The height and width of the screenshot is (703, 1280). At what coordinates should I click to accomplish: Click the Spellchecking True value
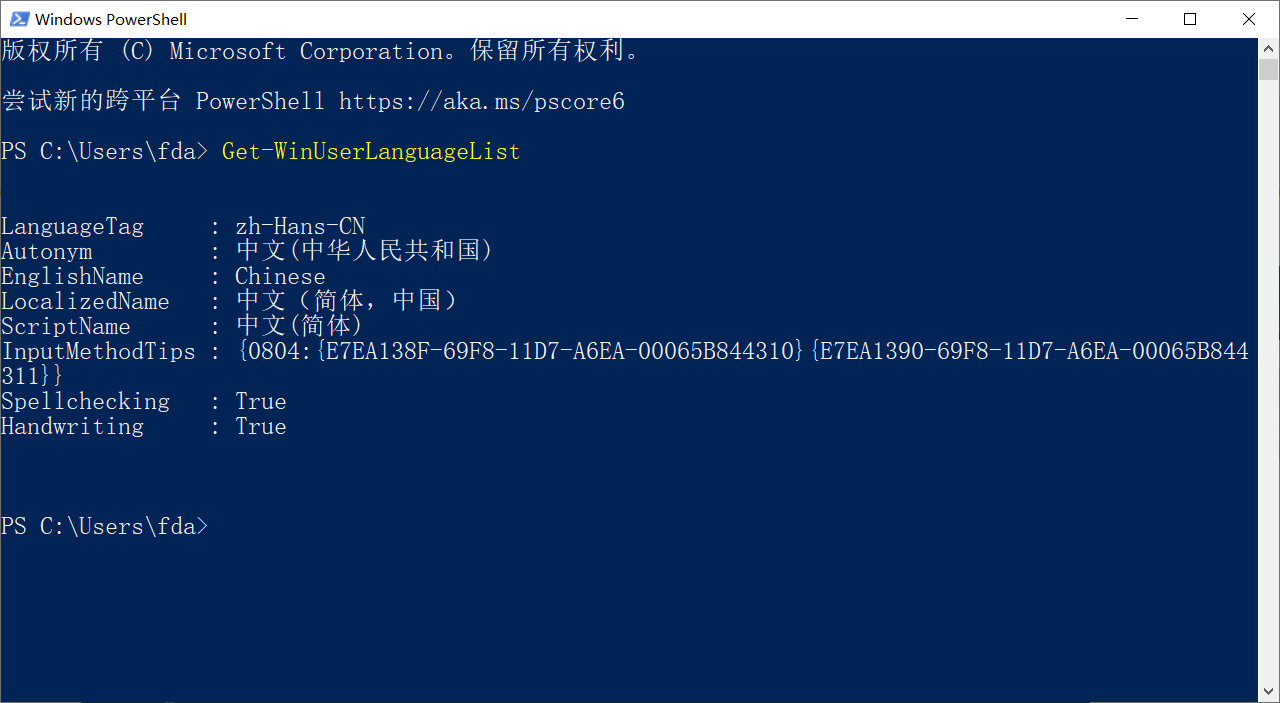pos(261,401)
